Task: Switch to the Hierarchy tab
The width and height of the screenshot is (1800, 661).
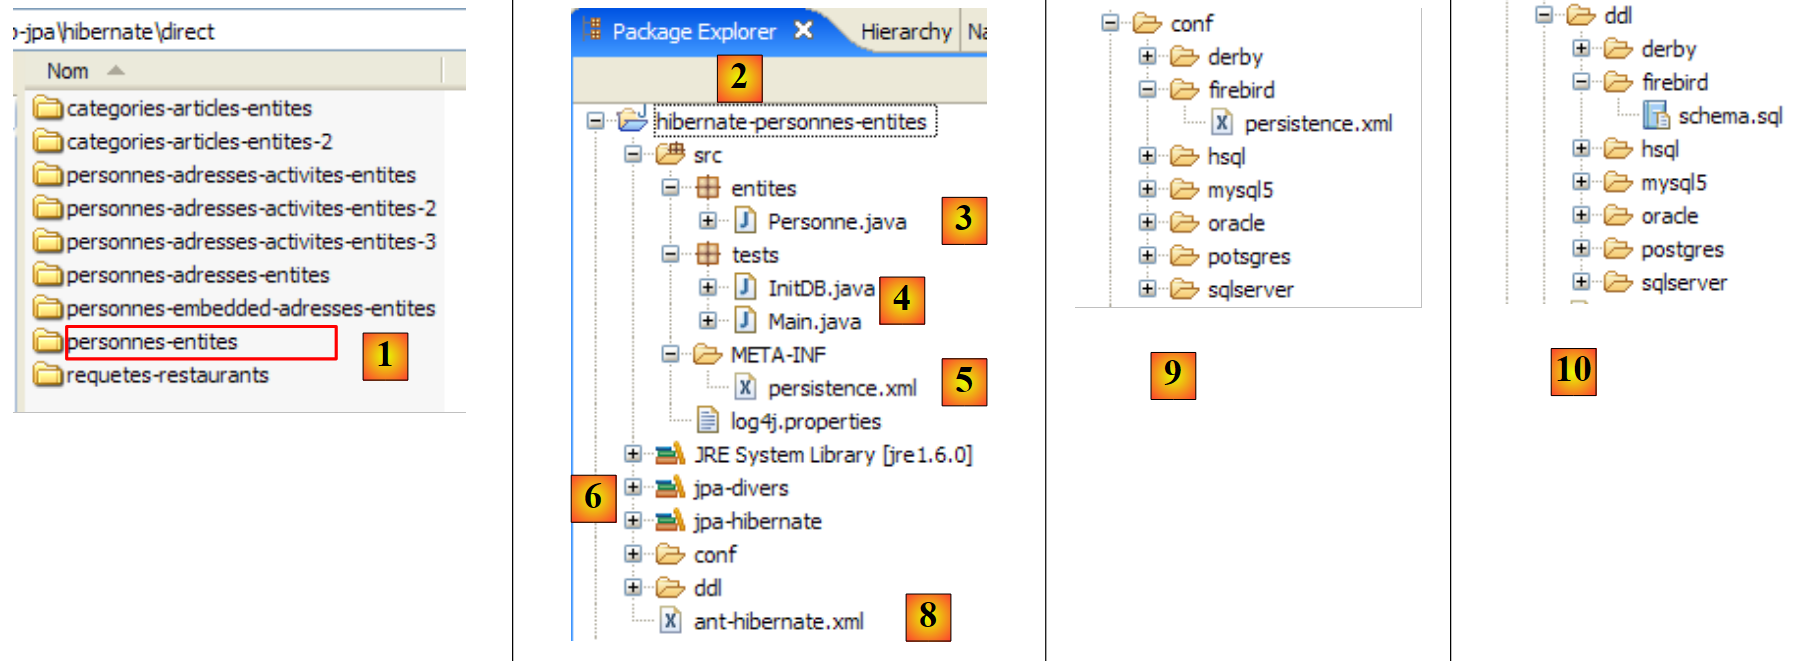Action: click(x=905, y=32)
